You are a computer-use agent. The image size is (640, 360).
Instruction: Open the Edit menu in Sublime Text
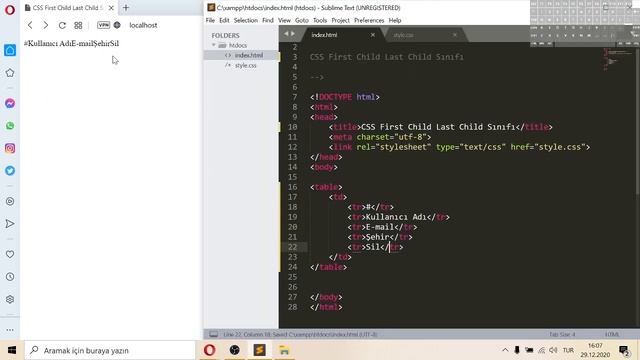click(x=224, y=20)
